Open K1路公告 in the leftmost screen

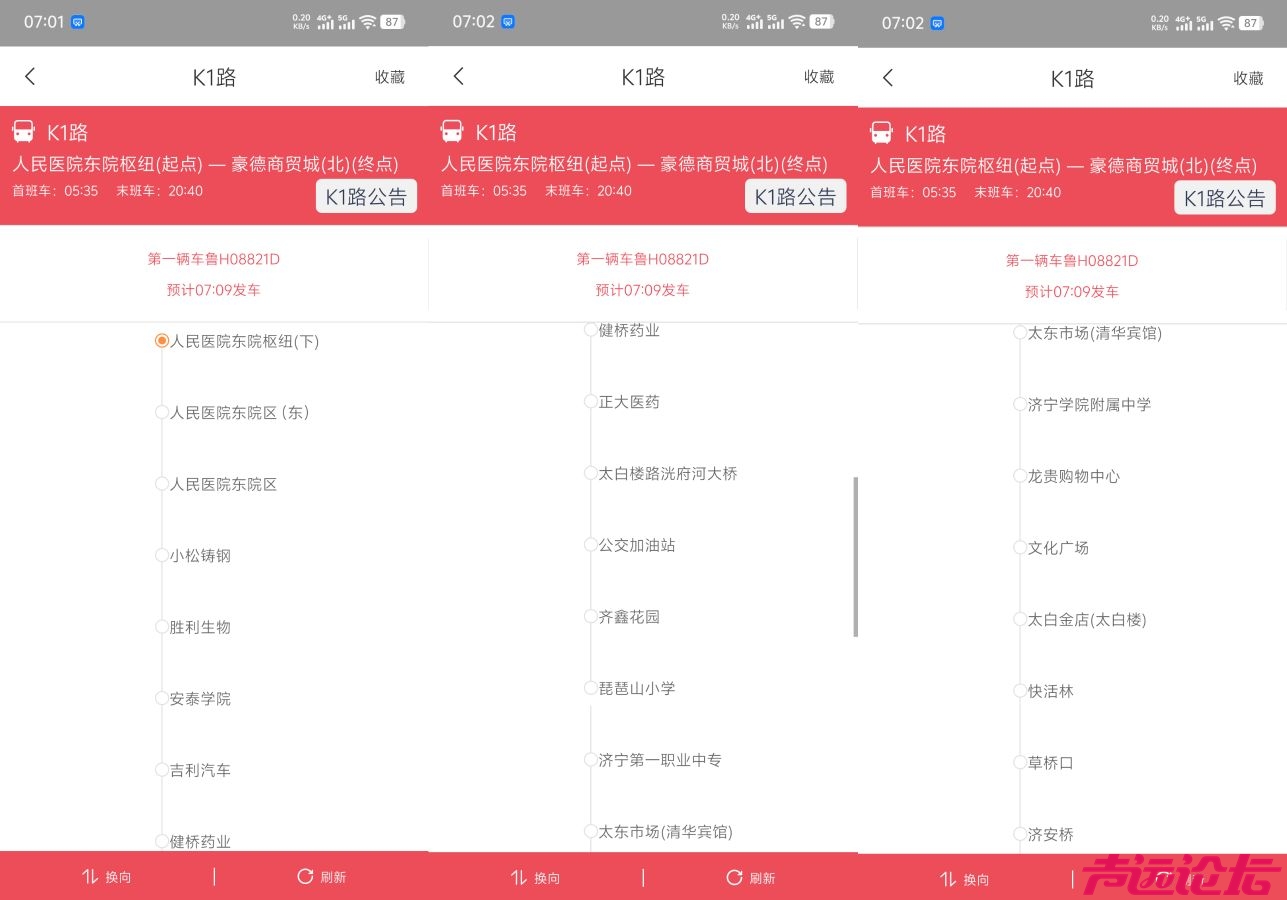(x=366, y=197)
